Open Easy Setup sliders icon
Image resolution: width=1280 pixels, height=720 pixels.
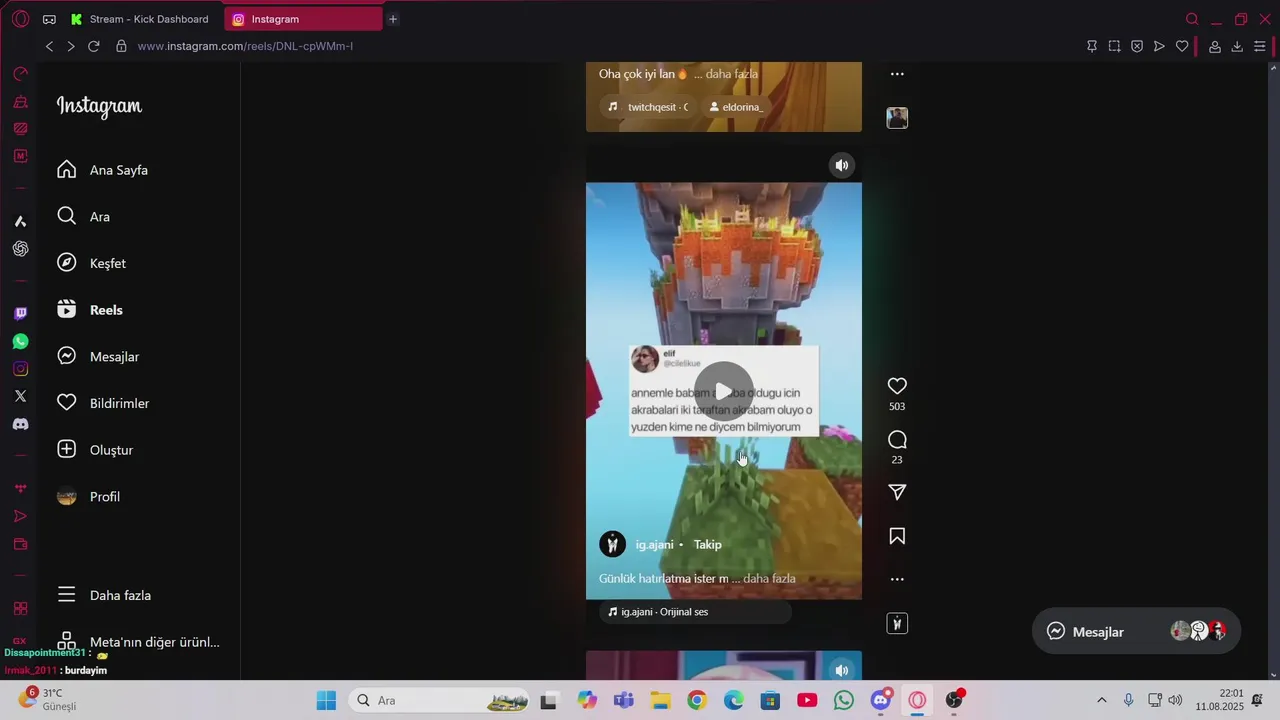(x=1260, y=46)
